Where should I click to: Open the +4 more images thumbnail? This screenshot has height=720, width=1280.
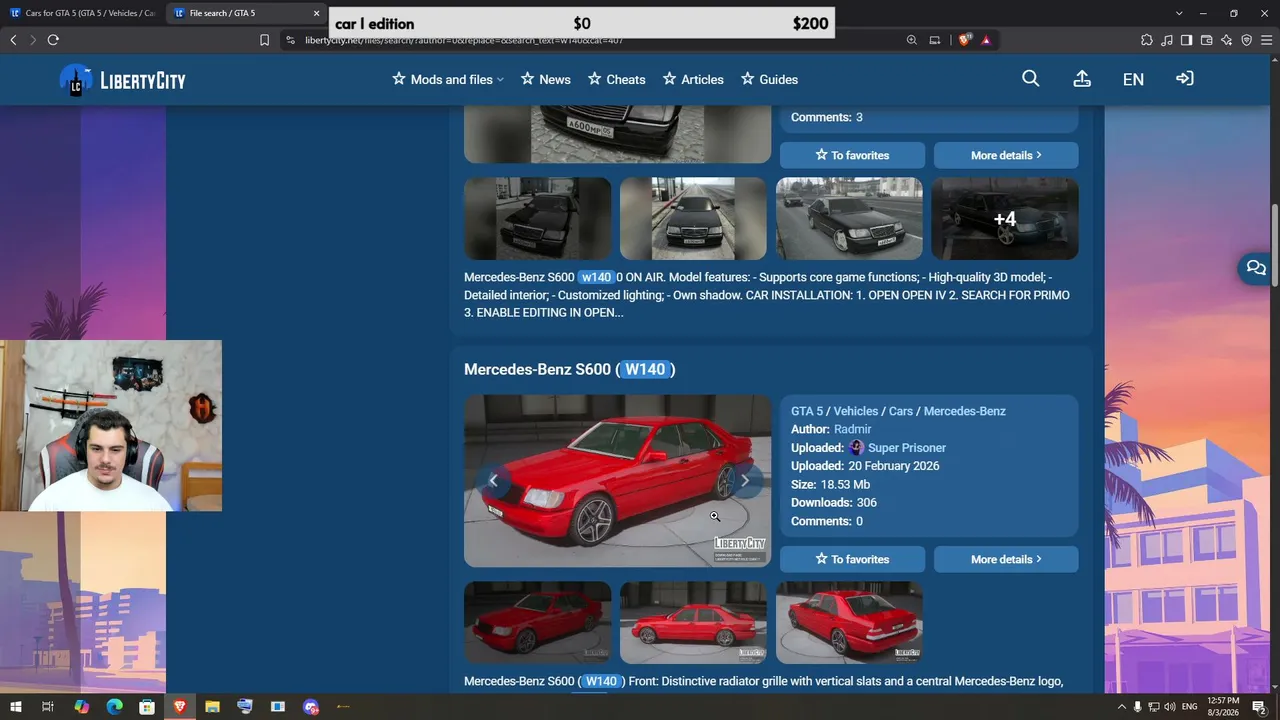point(1005,219)
